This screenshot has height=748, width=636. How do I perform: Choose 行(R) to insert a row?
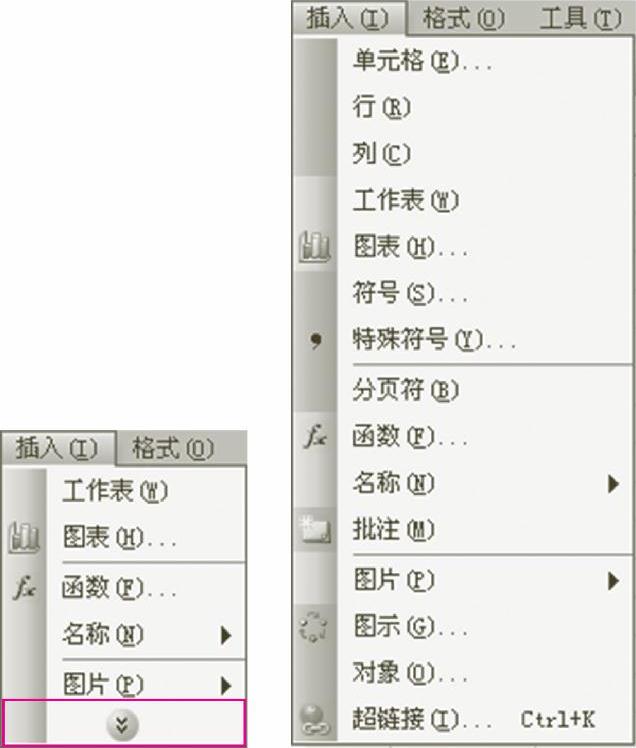pos(486,106)
